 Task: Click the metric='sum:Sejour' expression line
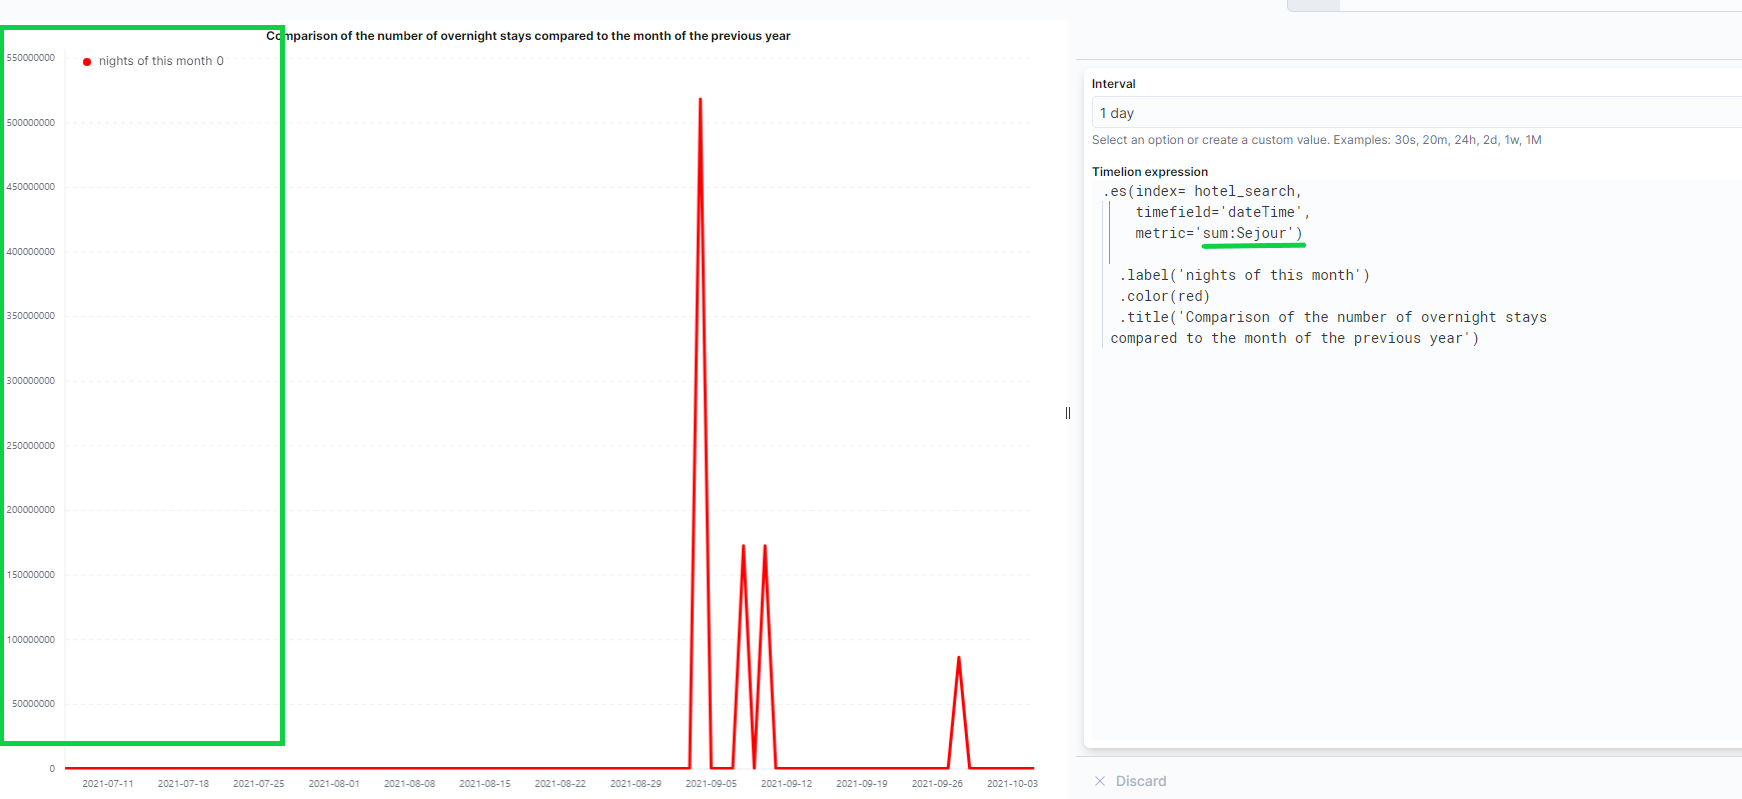click(x=1218, y=233)
